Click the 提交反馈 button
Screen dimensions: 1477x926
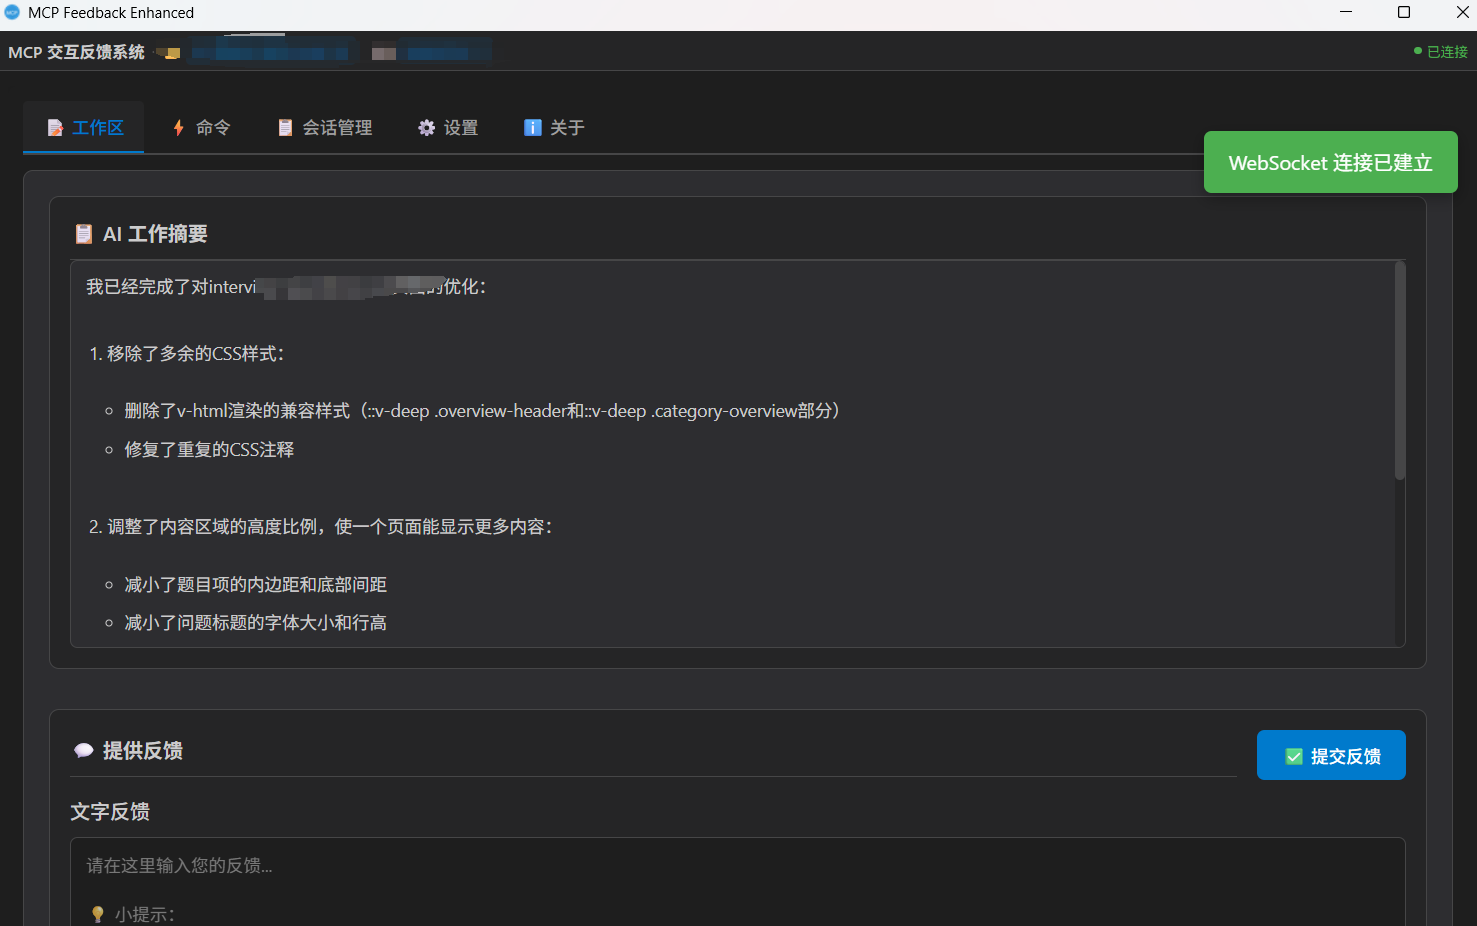point(1331,755)
